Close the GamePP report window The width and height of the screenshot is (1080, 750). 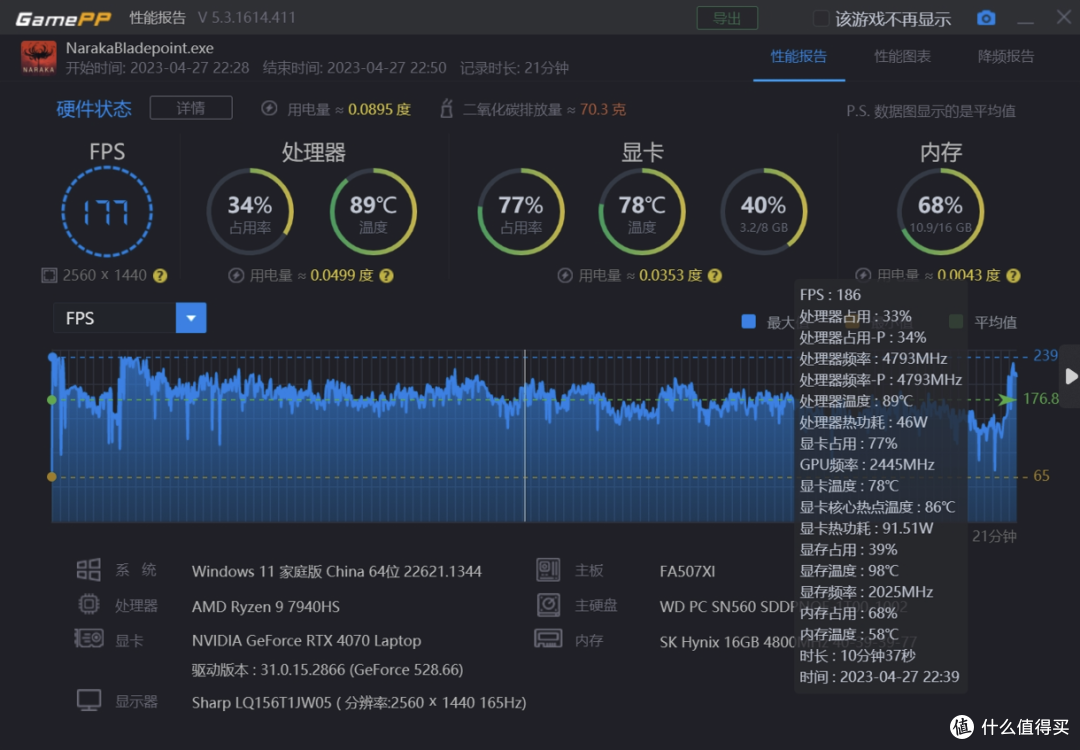coord(1063,17)
